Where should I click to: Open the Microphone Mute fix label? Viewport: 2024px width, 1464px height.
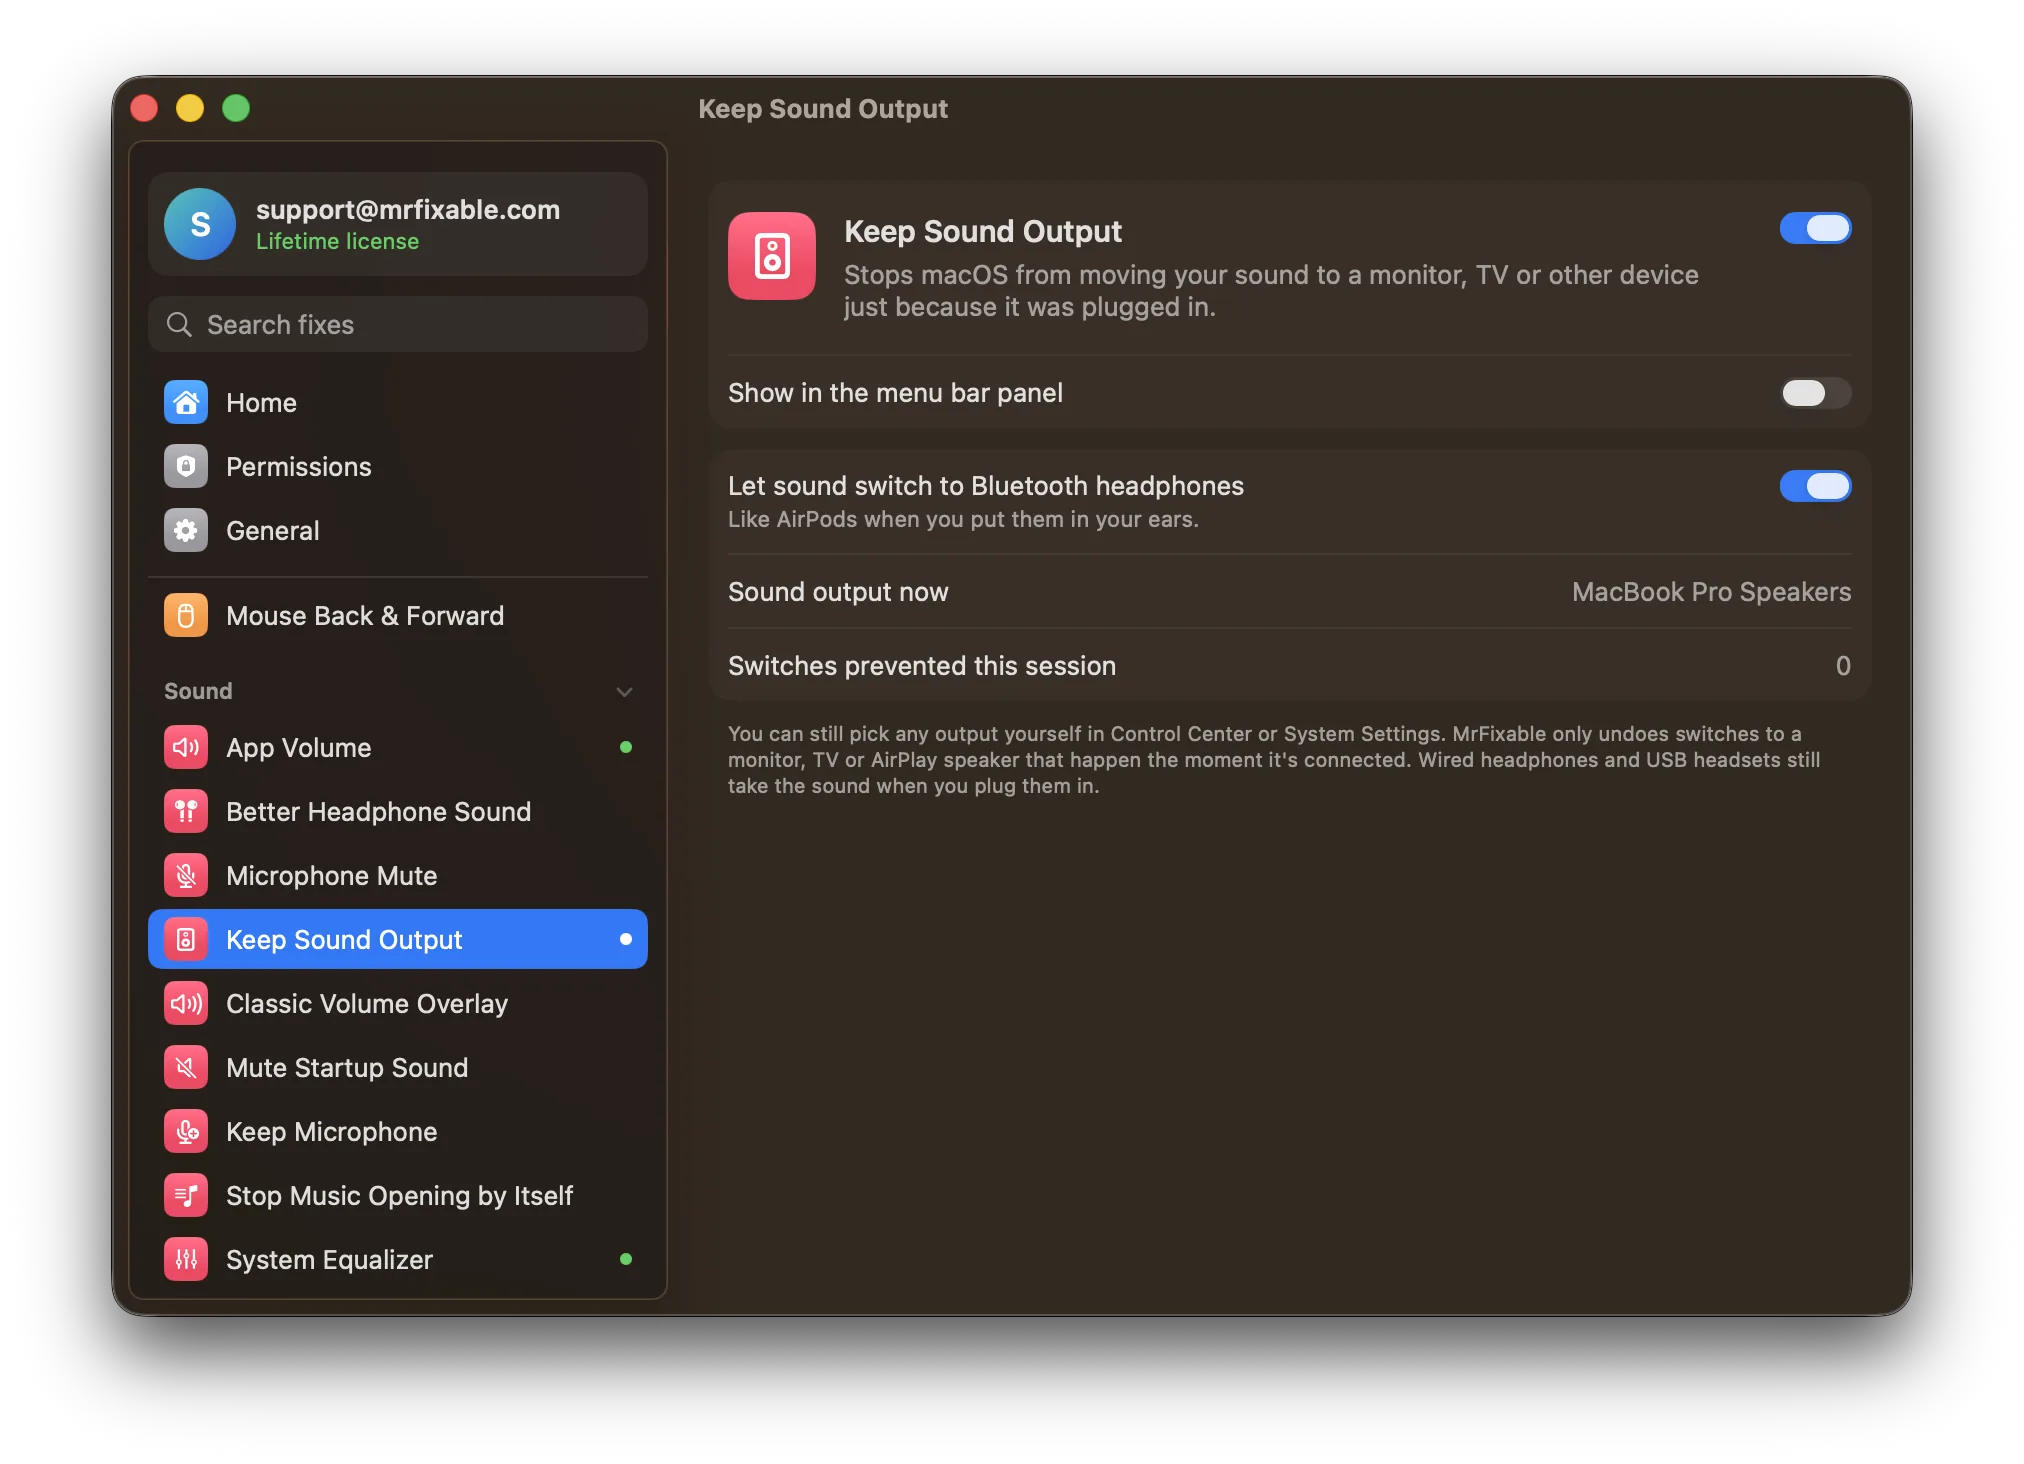click(331, 875)
